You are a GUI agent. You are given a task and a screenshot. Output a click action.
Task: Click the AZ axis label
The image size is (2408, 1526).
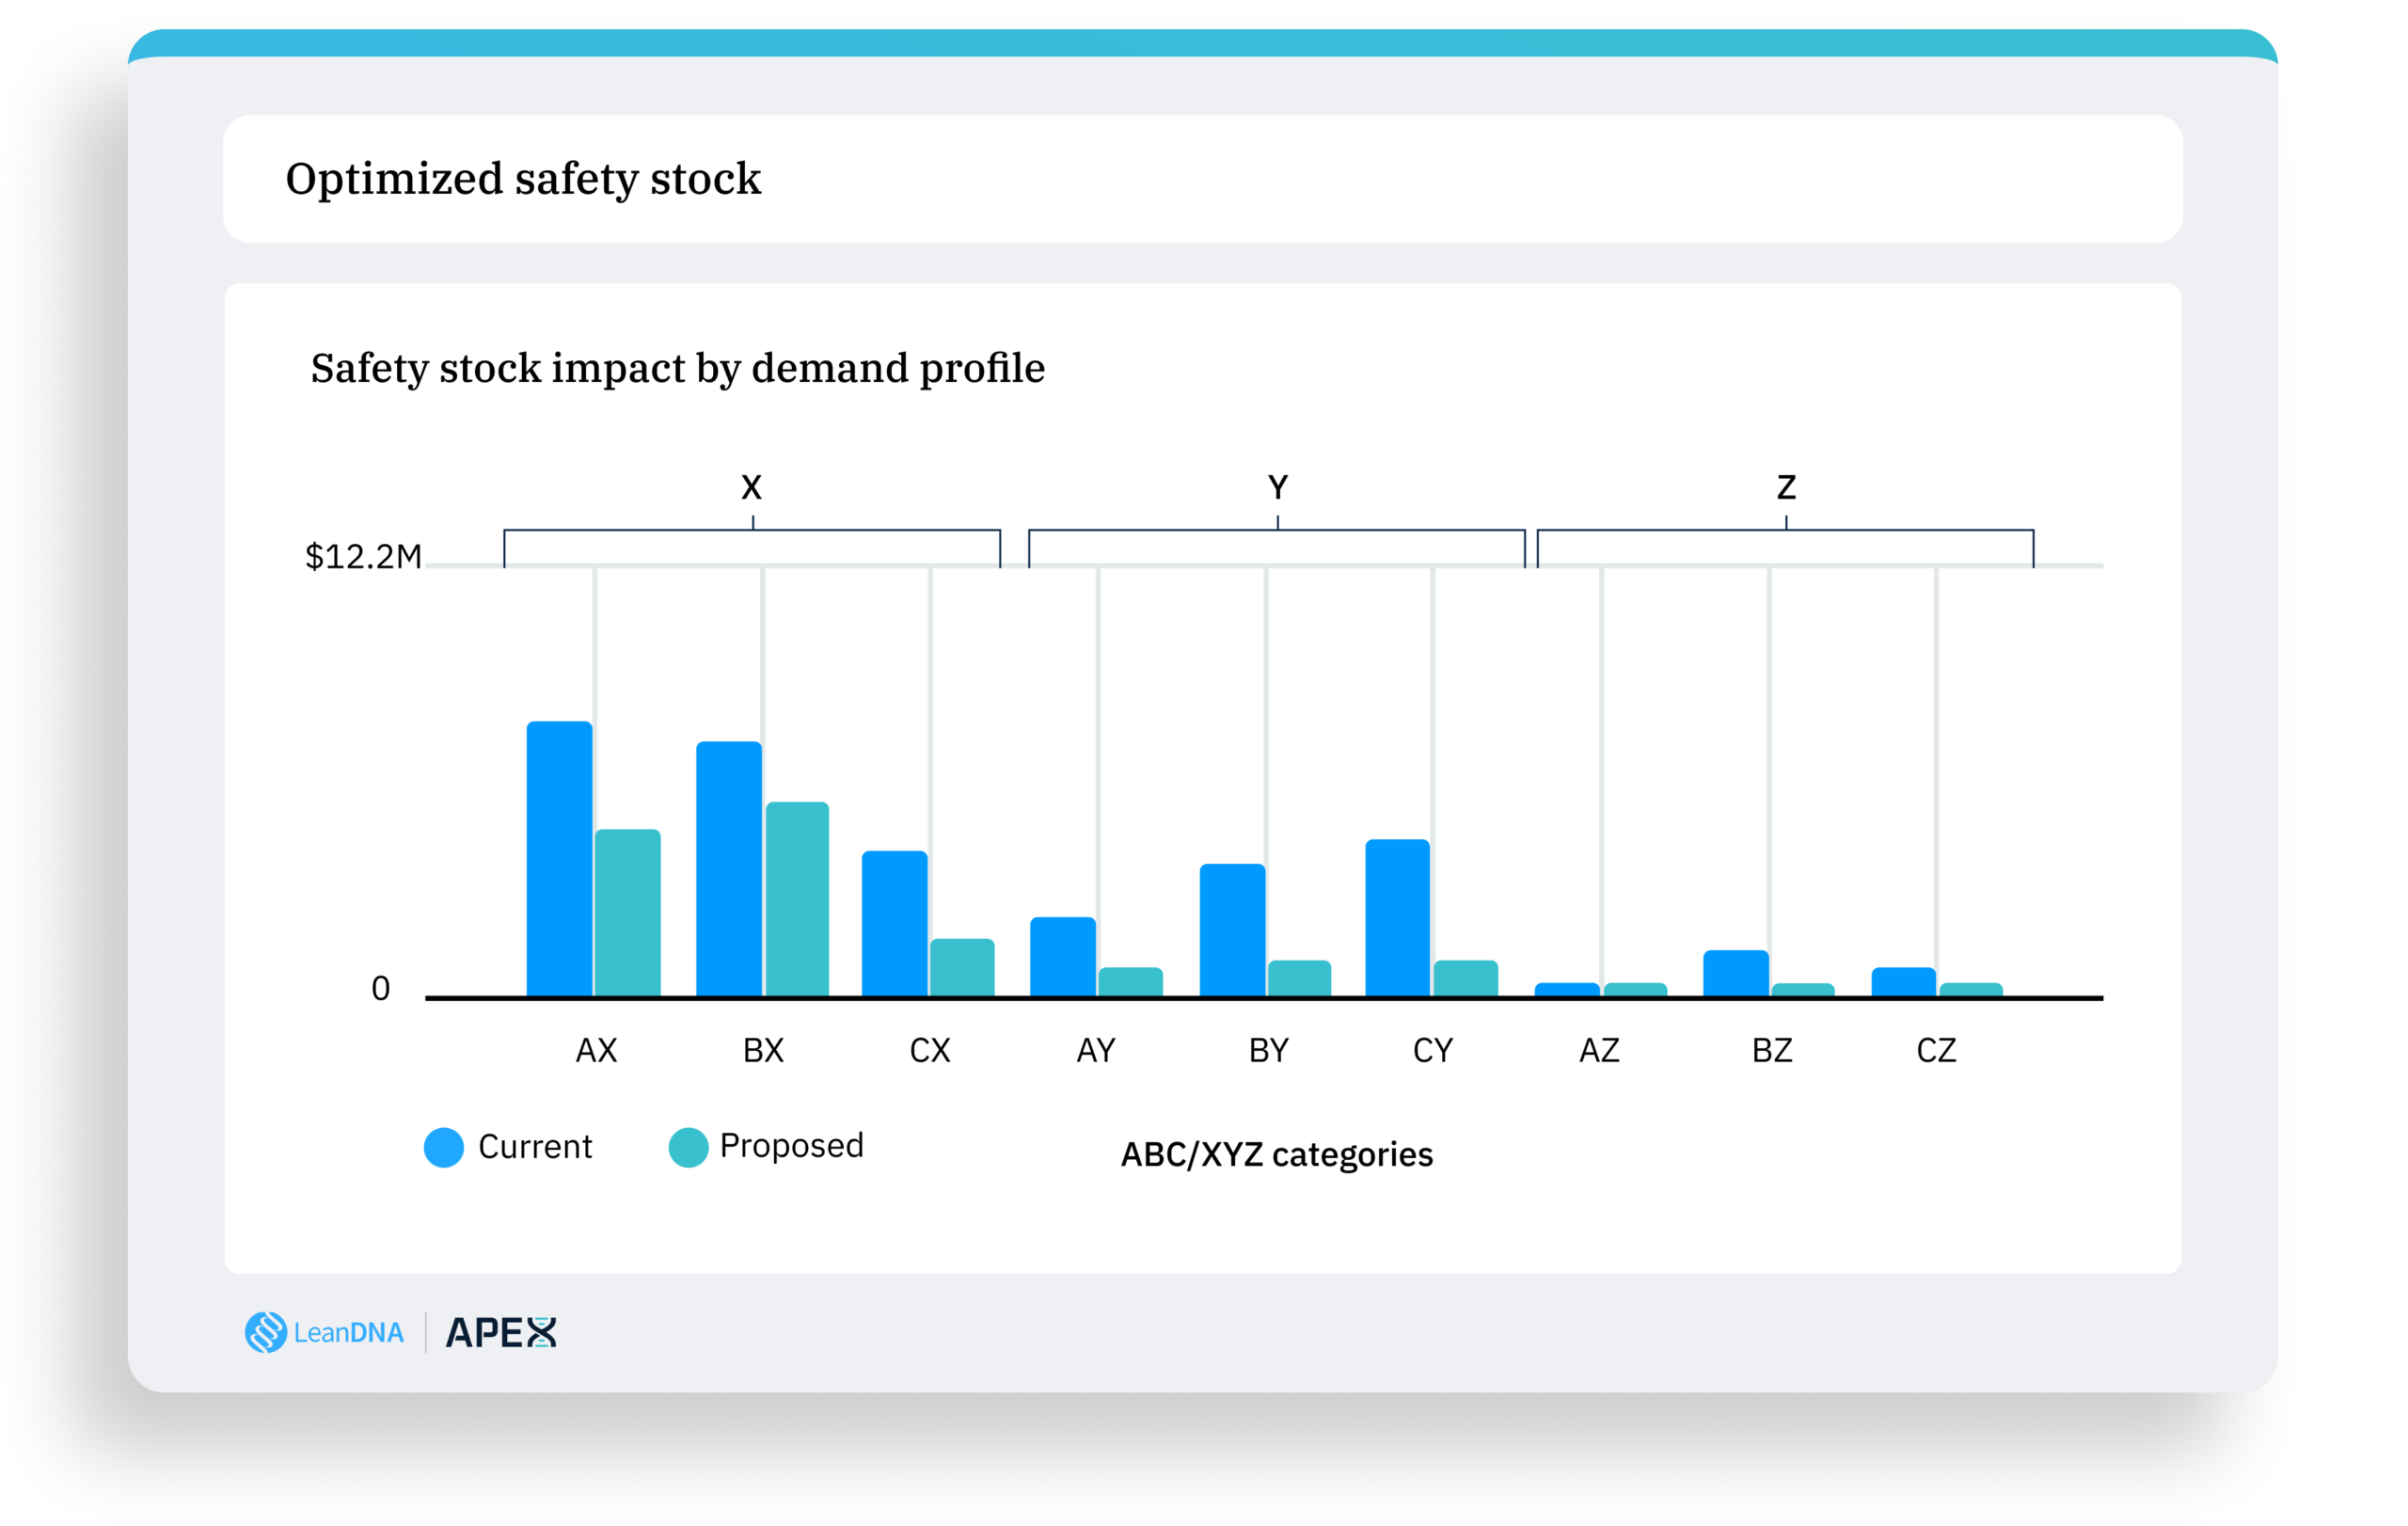[x=1600, y=1051]
